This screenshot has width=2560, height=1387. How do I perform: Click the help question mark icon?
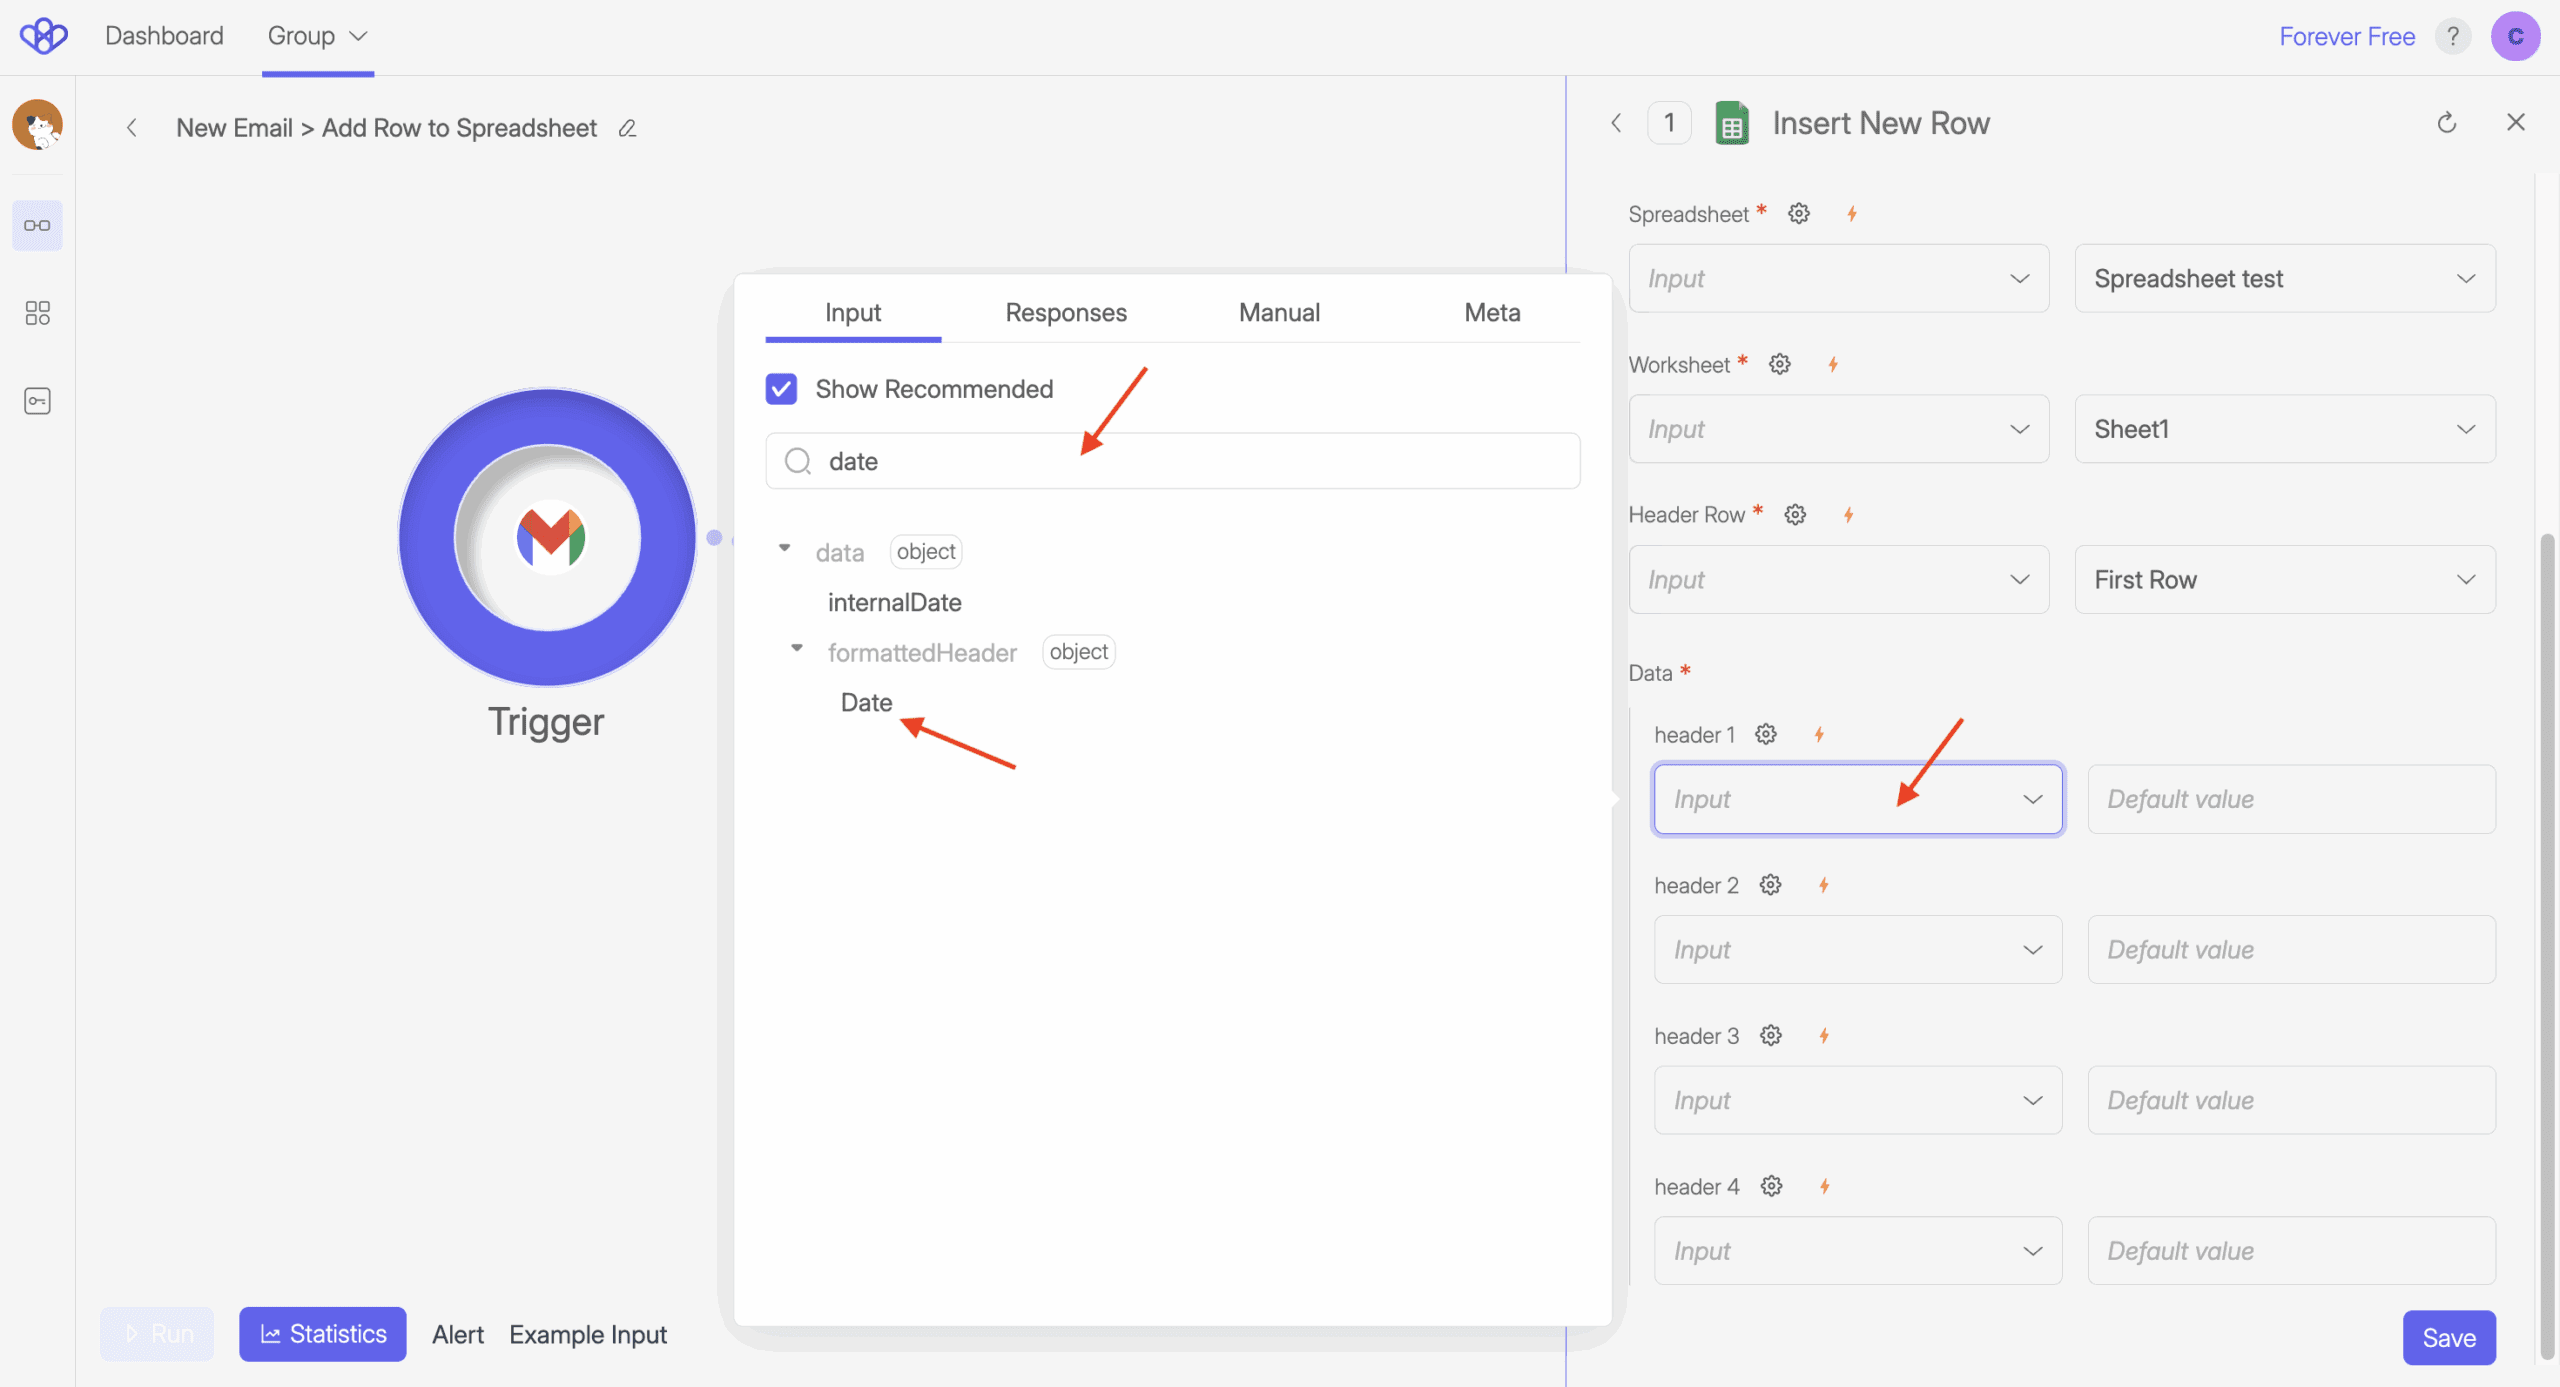click(x=2452, y=37)
